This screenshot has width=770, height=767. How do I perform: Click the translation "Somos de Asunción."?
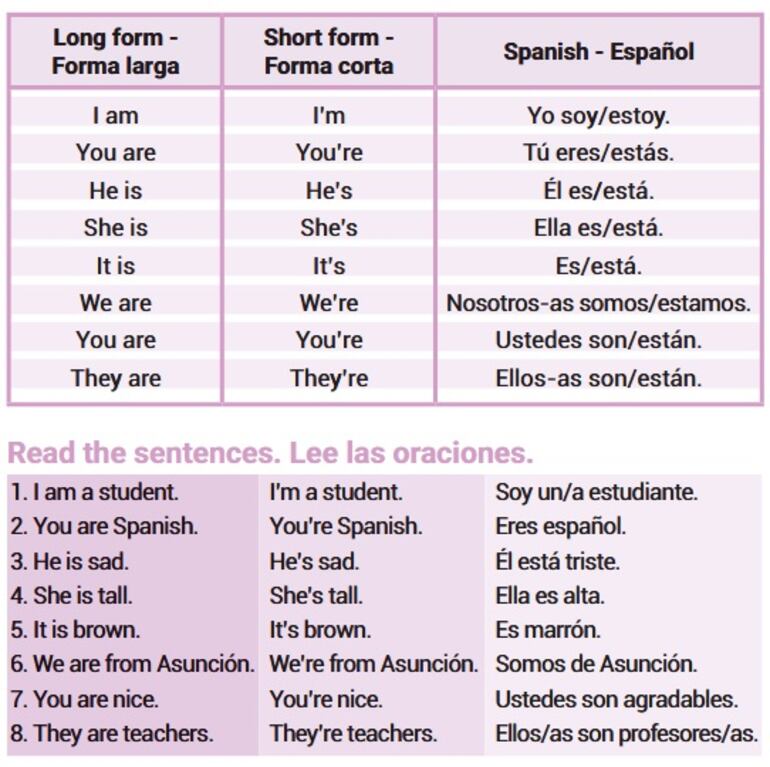596,664
